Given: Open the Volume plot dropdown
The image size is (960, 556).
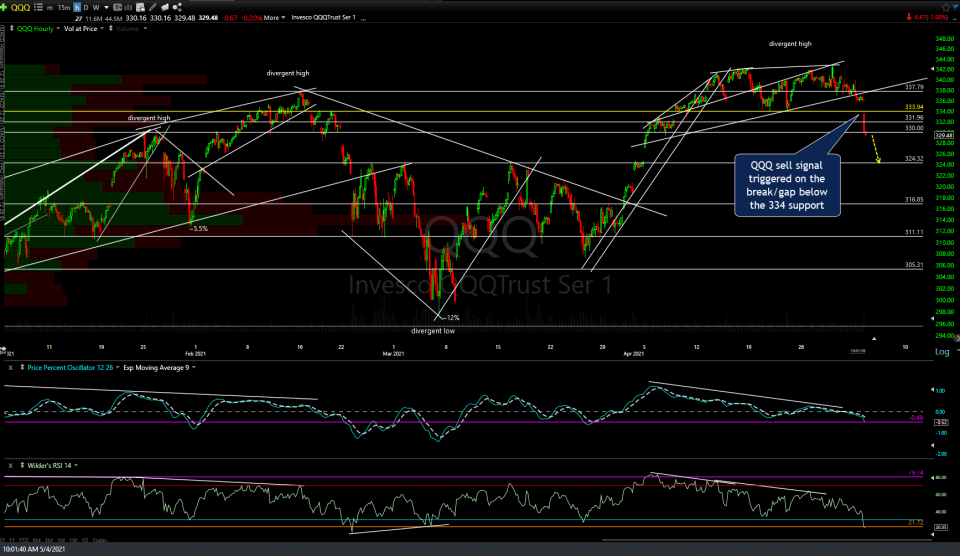Looking at the screenshot, I should [145, 28].
